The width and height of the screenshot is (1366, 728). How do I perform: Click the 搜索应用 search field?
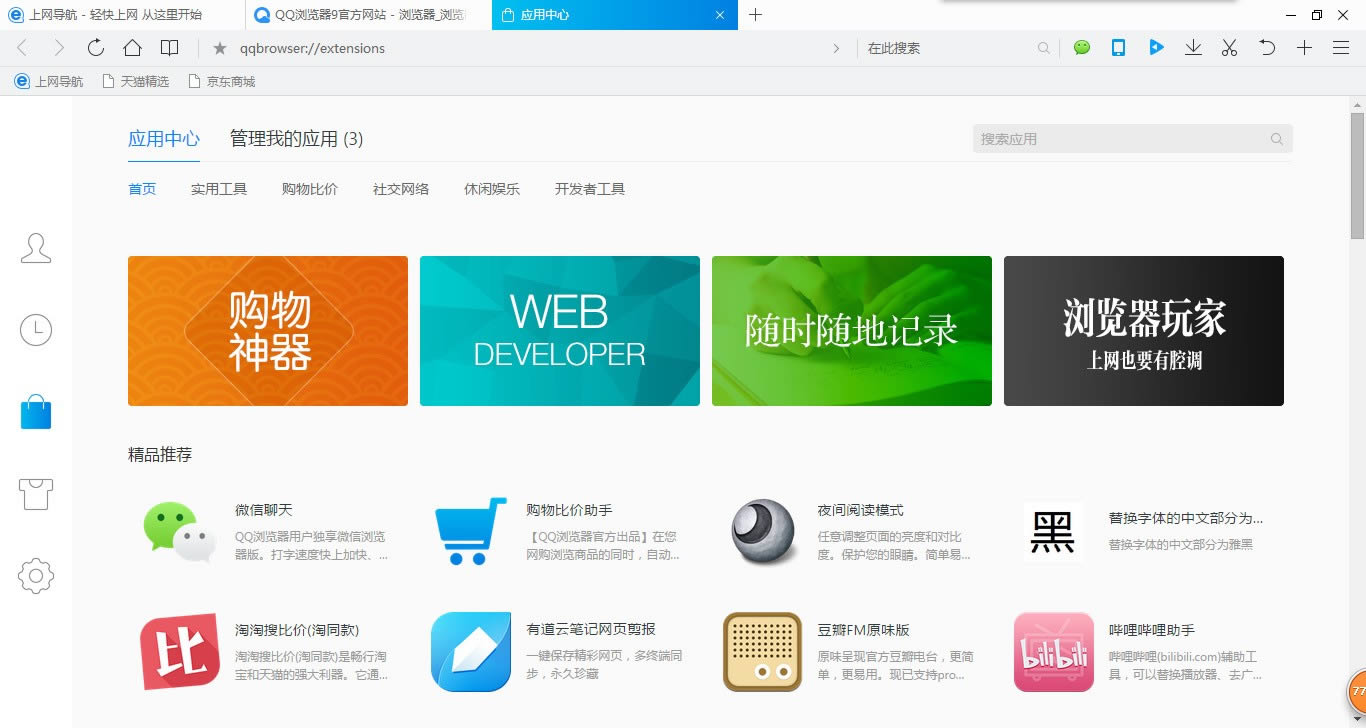click(x=1120, y=139)
